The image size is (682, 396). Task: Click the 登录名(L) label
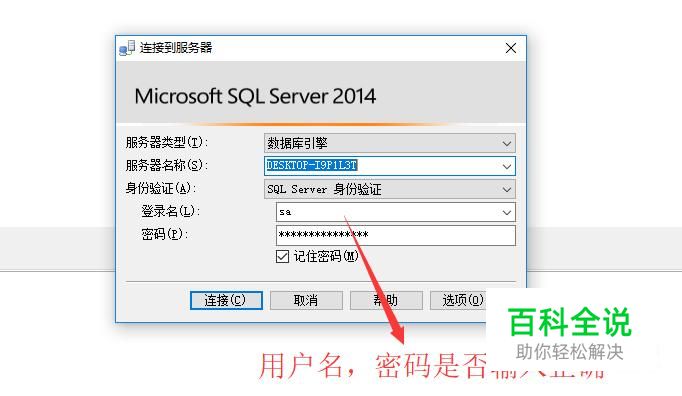pos(170,211)
